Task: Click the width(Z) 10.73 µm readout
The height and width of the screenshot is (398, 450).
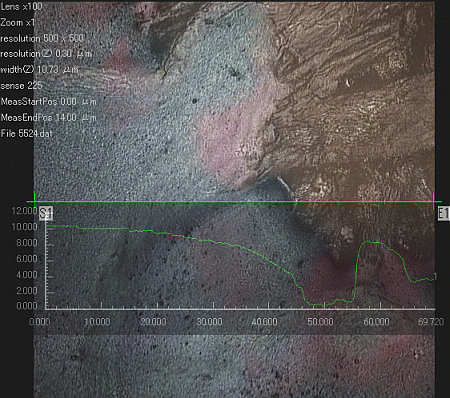Action: (39, 70)
